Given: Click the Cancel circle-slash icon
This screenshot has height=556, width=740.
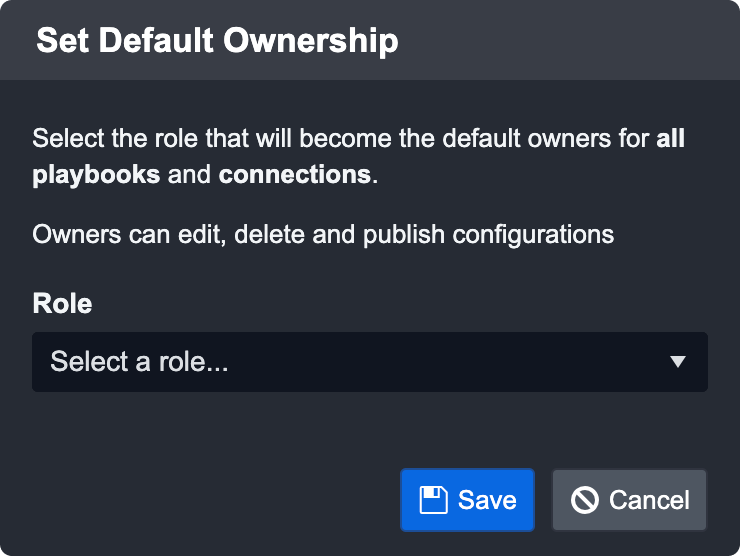Looking at the screenshot, I should tap(585, 500).
